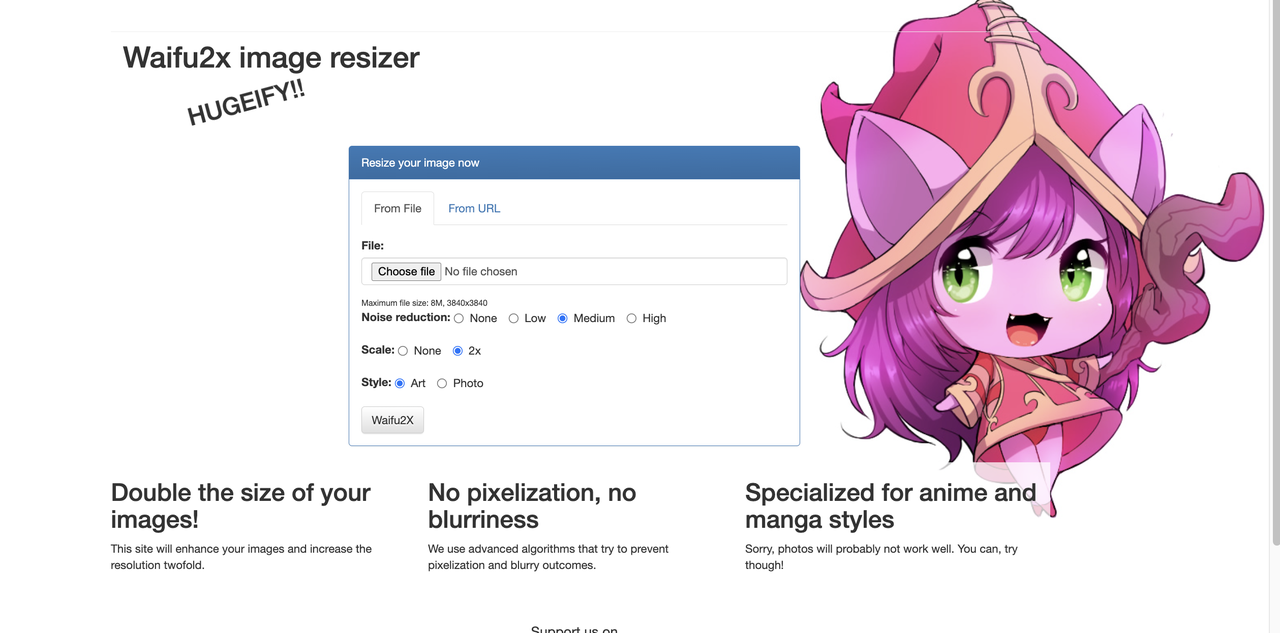Click the Style label
The image size is (1280, 633).
pyautogui.click(x=376, y=382)
